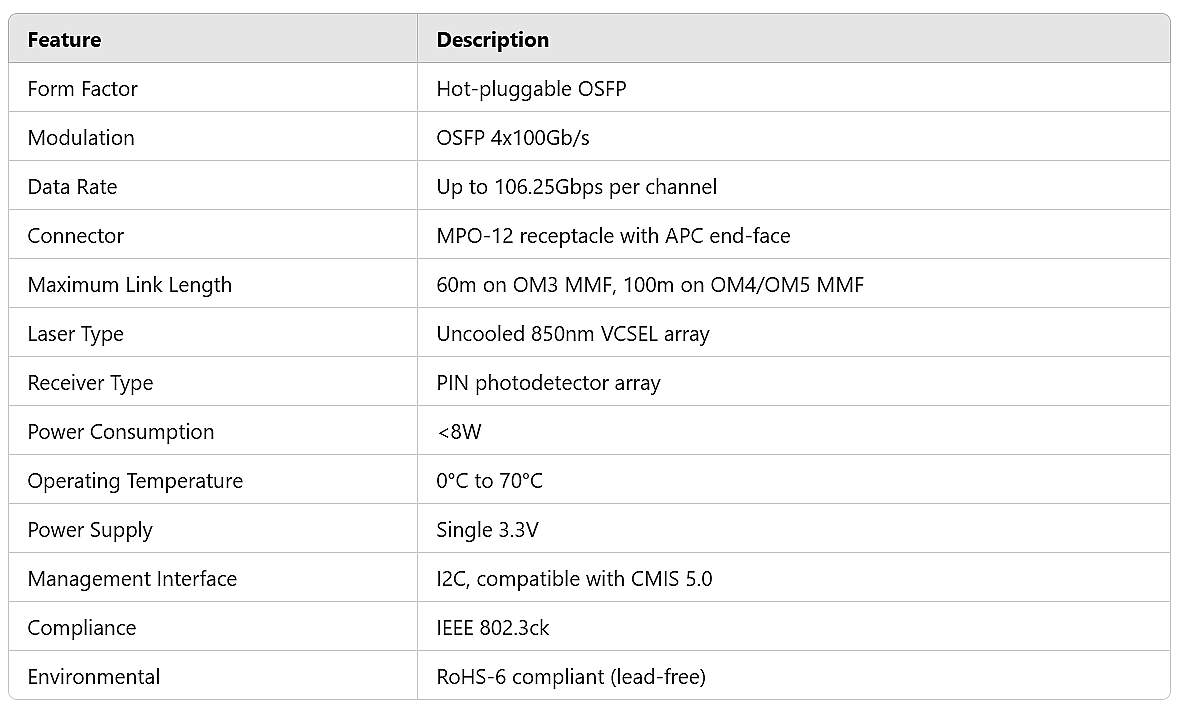This screenshot has width=1180, height=720.
Task: Select the Laser Type label
Action: click(x=75, y=334)
